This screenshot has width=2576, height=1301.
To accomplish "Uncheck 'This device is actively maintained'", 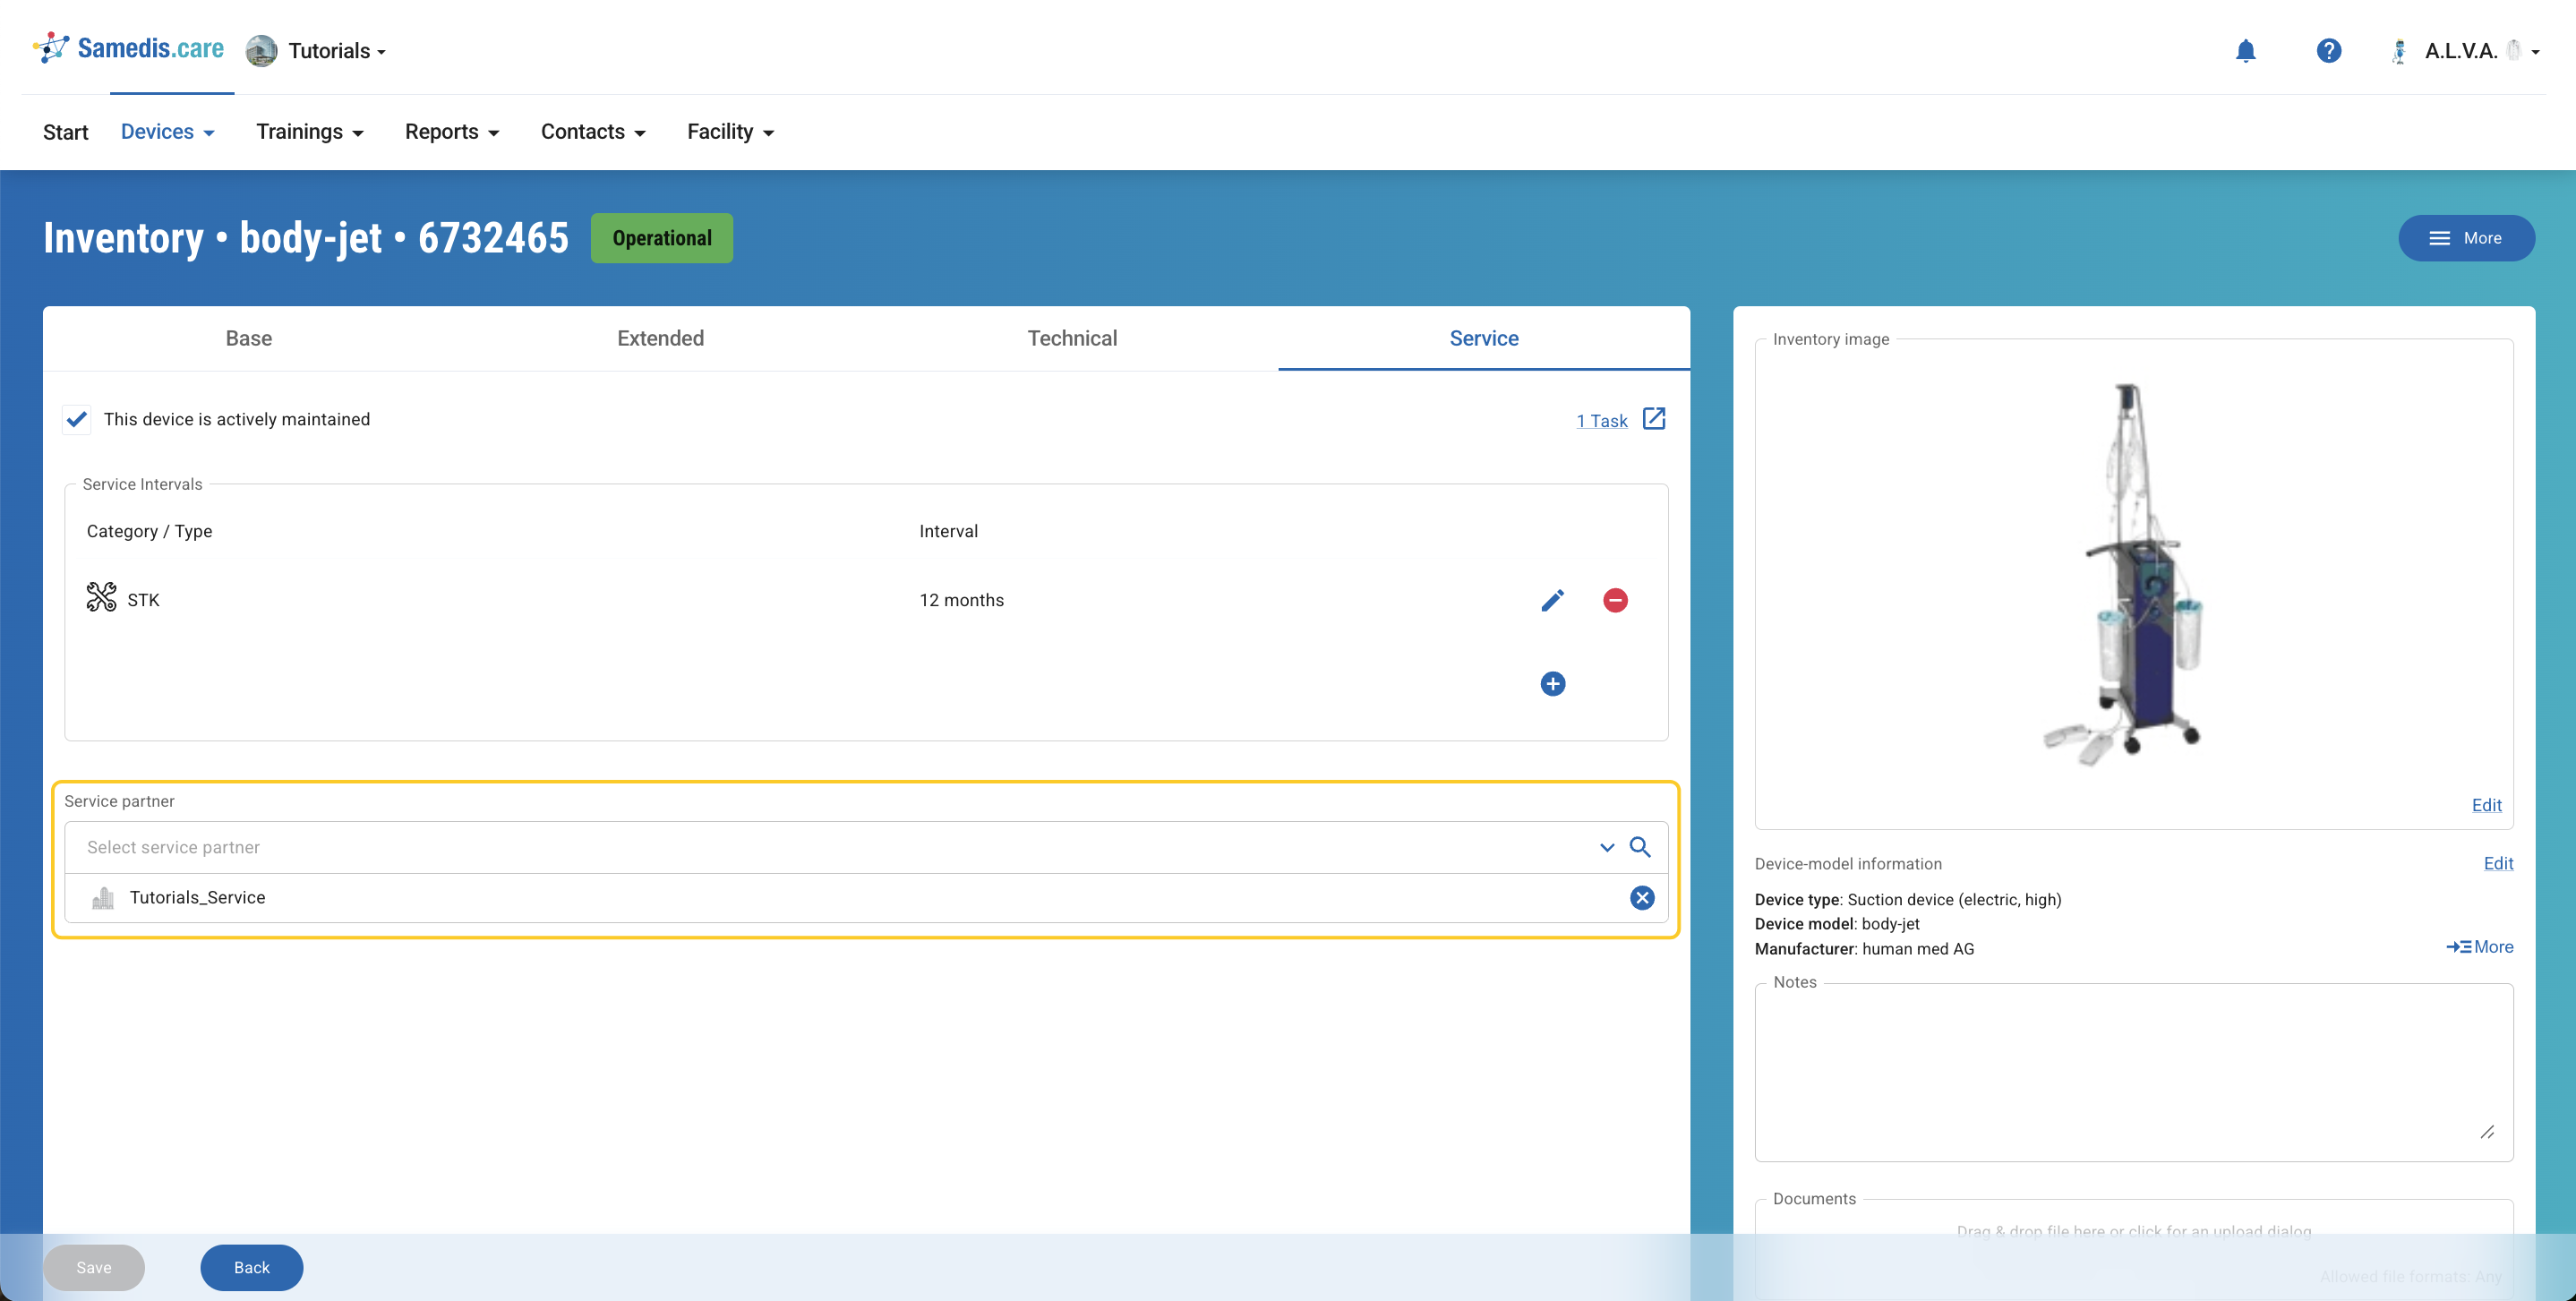I will (x=76, y=419).
